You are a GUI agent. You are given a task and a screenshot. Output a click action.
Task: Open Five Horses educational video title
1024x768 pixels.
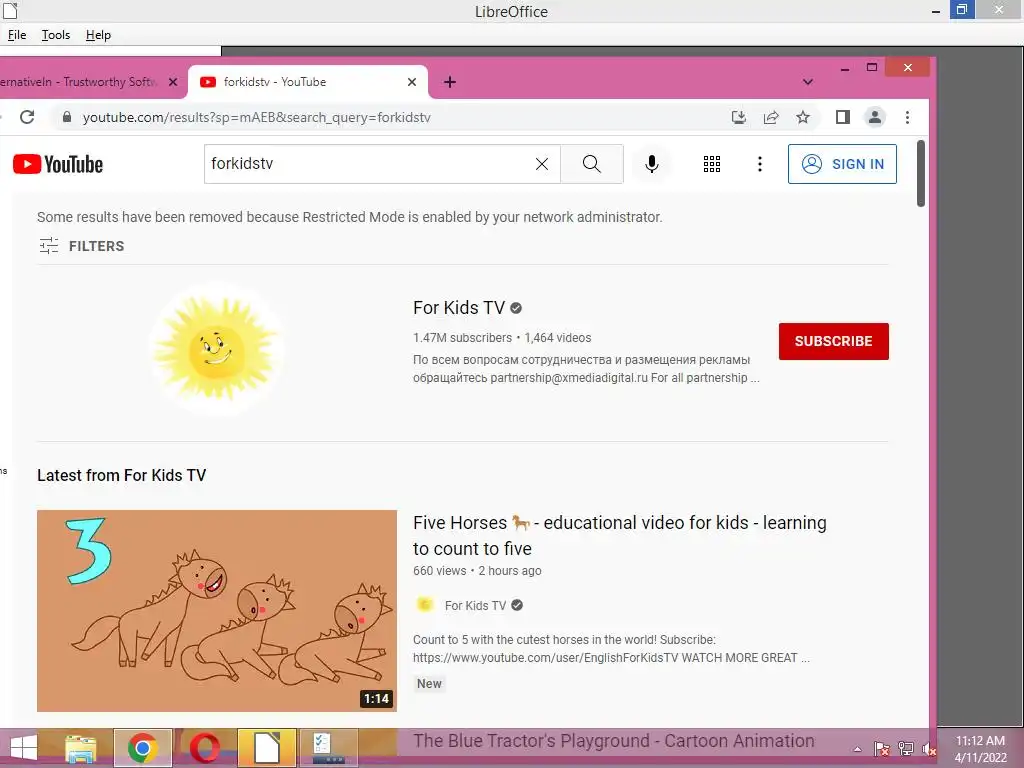(619, 536)
